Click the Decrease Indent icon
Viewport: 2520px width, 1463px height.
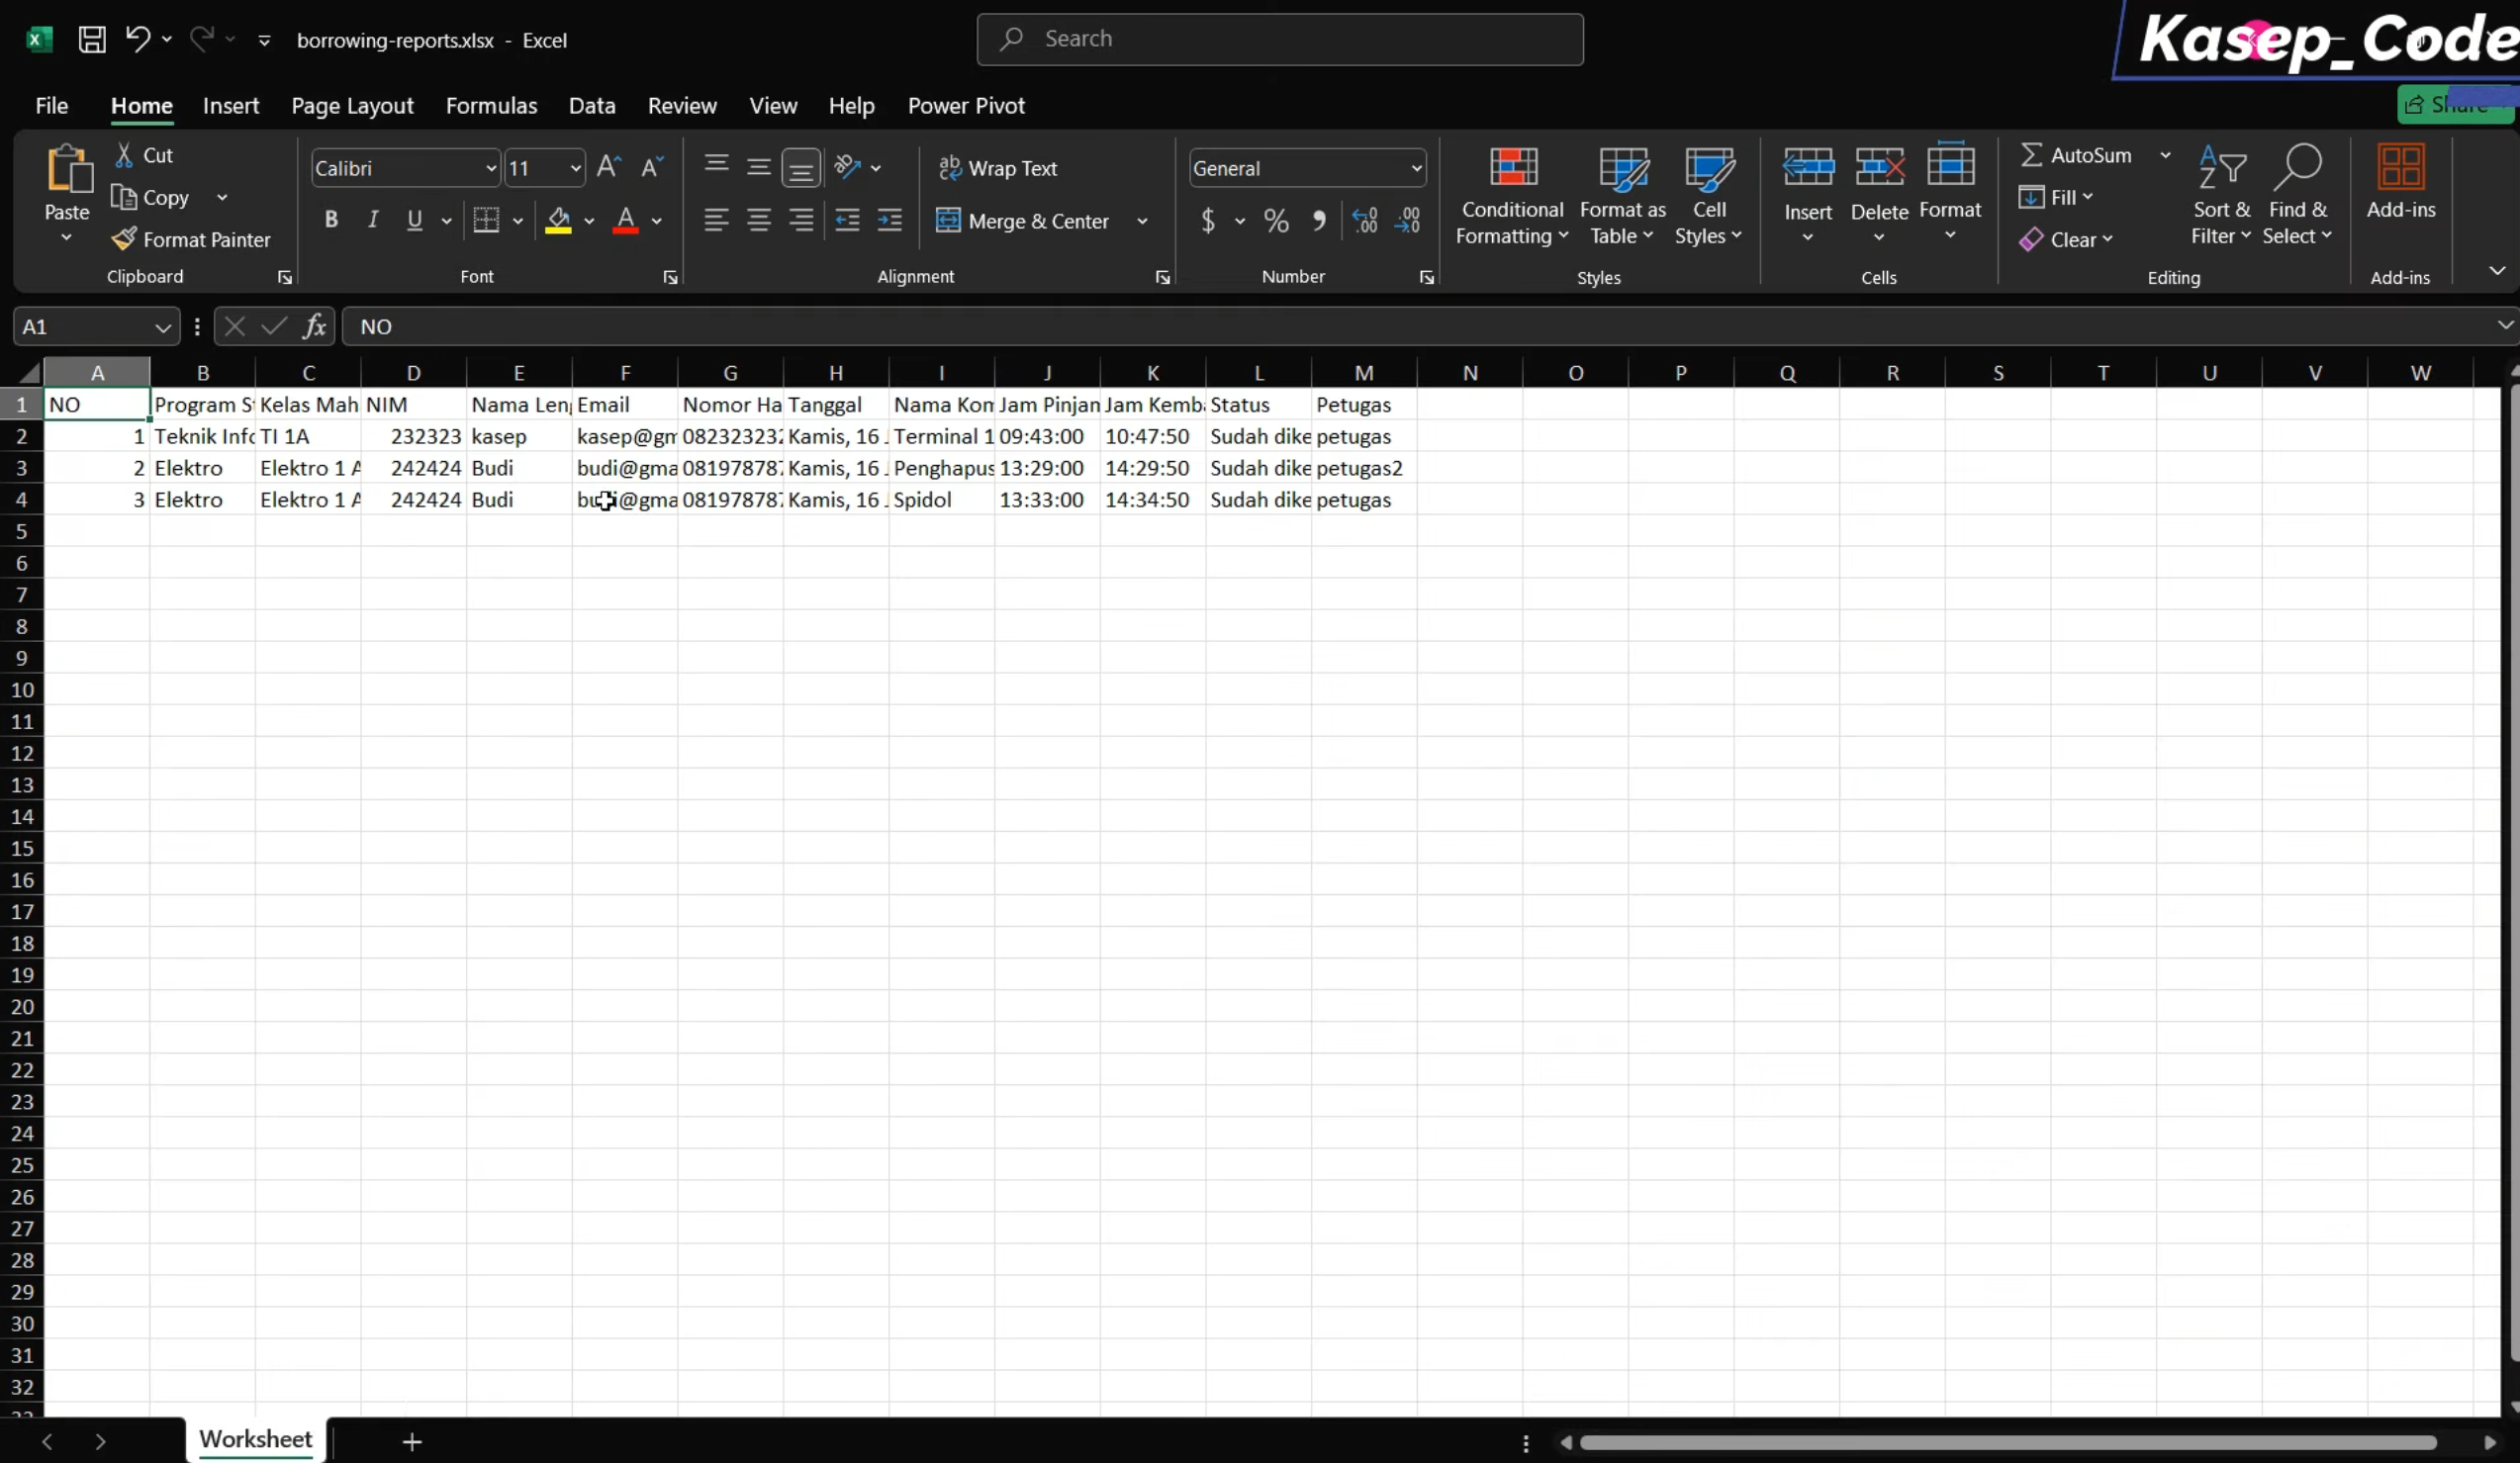847,220
